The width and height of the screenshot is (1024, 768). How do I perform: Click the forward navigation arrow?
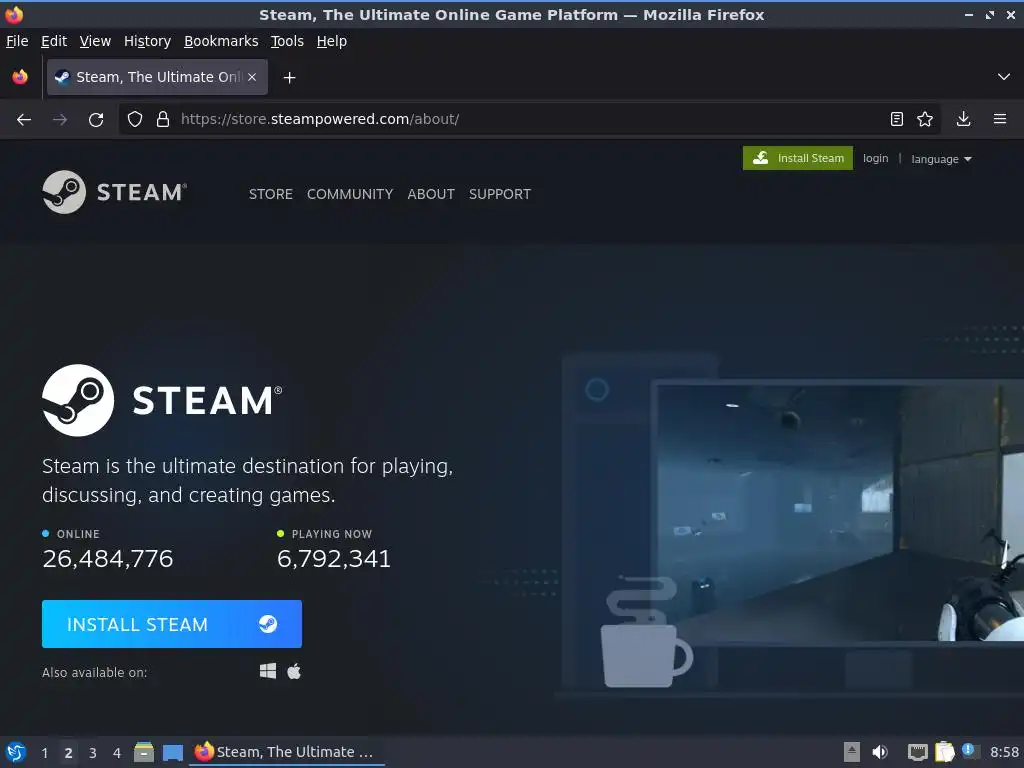(60, 120)
